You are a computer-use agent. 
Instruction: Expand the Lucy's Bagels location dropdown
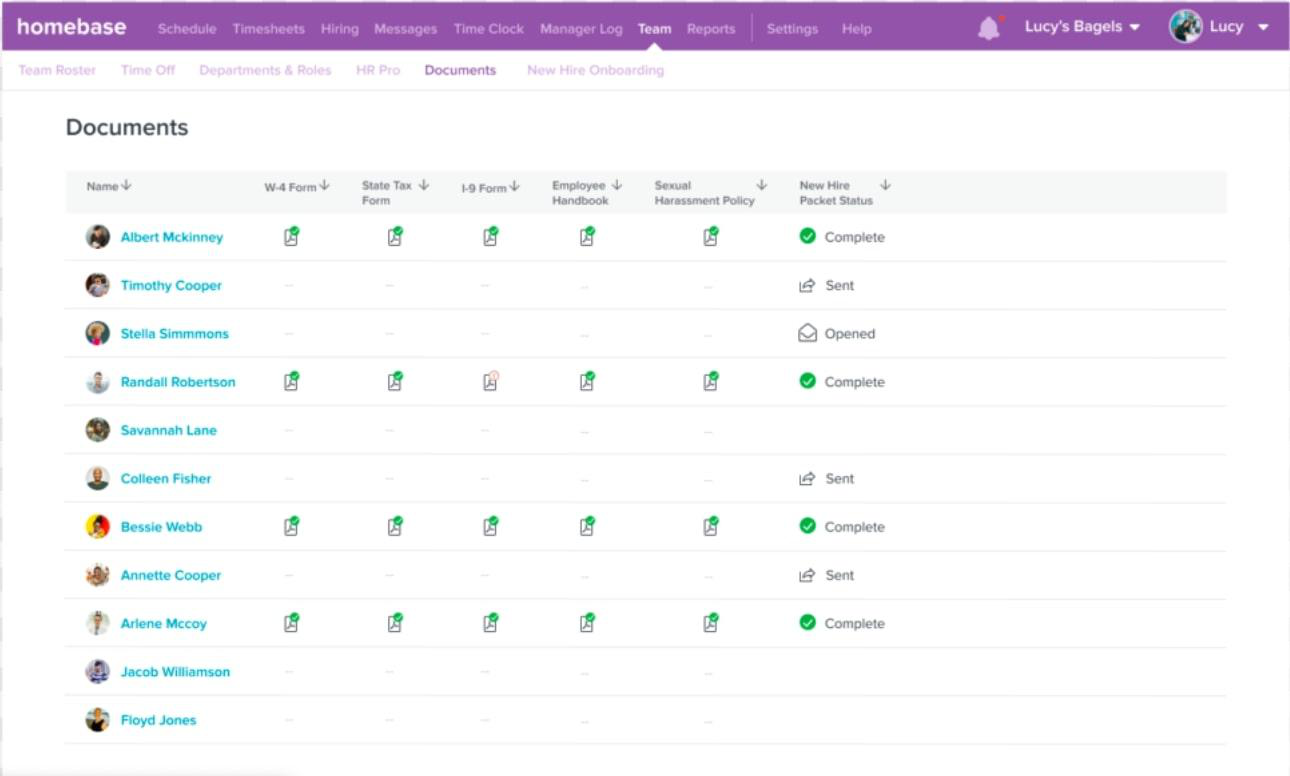[1082, 28]
